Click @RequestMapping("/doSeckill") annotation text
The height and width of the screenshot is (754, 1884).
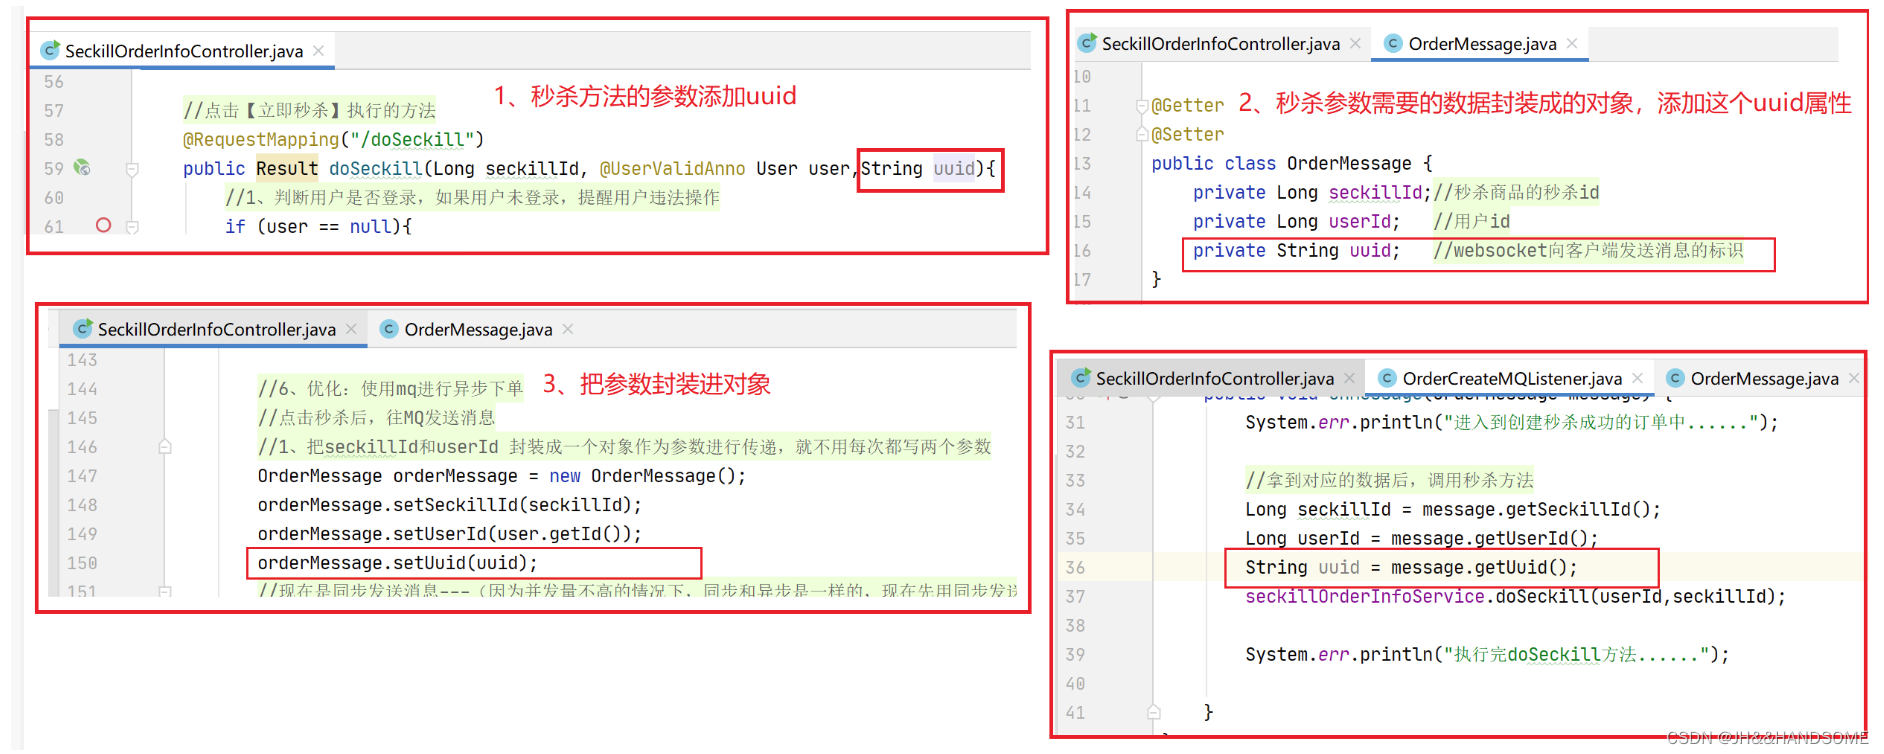pyautogui.click(x=333, y=140)
